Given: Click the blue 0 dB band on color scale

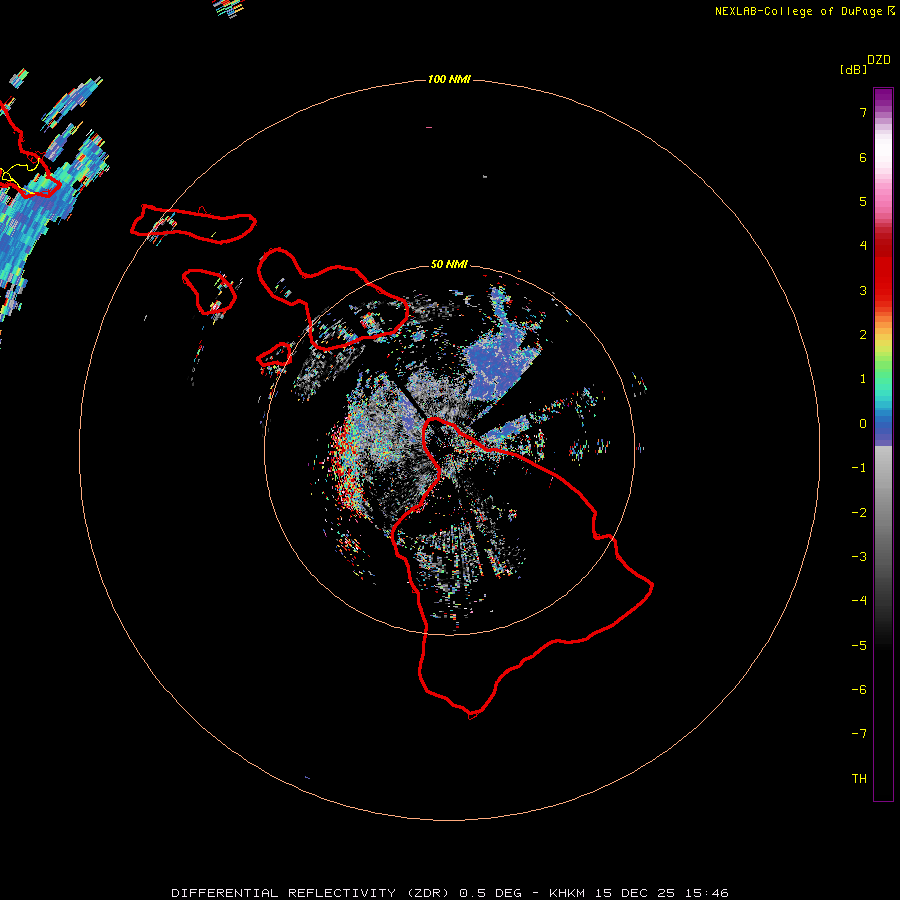Looking at the screenshot, I should coord(883,428).
